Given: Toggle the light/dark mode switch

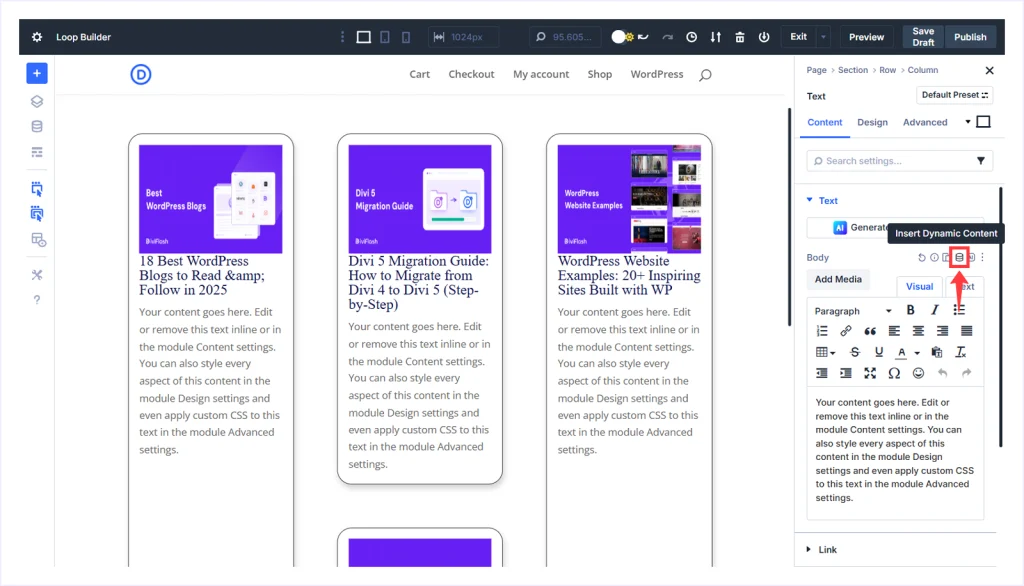Looking at the screenshot, I should pyautogui.click(x=623, y=37).
